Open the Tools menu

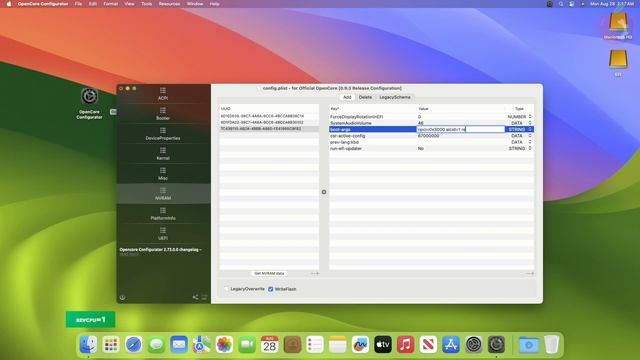coord(146,4)
